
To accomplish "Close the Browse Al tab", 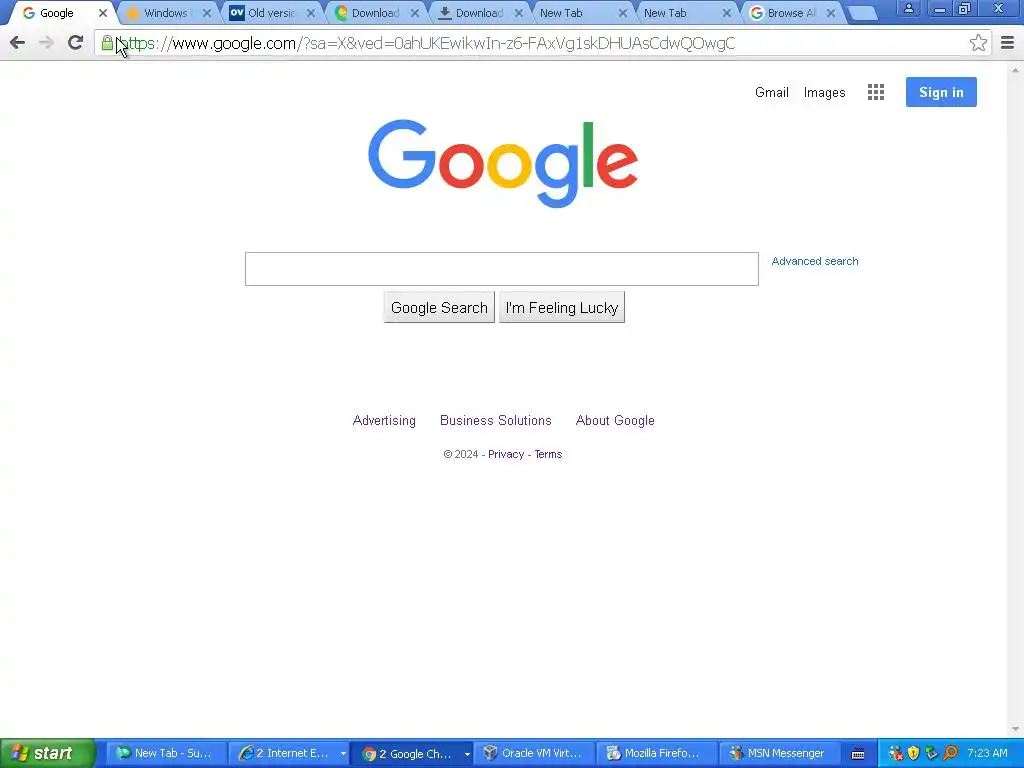I will (x=831, y=13).
